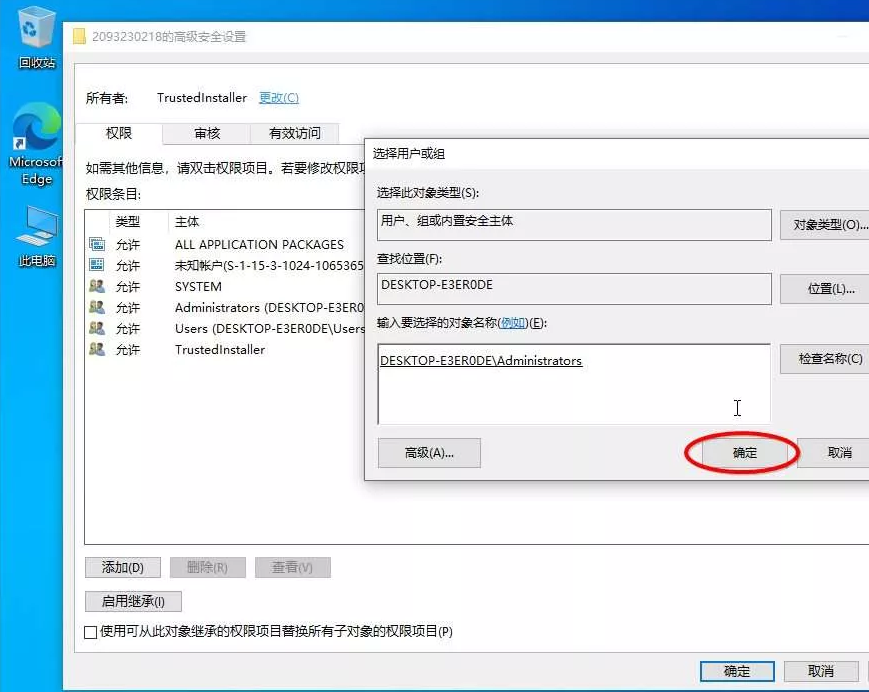Click the 添加(D) button
Image resolution: width=869 pixels, height=692 pixels.
pos(122,567)
